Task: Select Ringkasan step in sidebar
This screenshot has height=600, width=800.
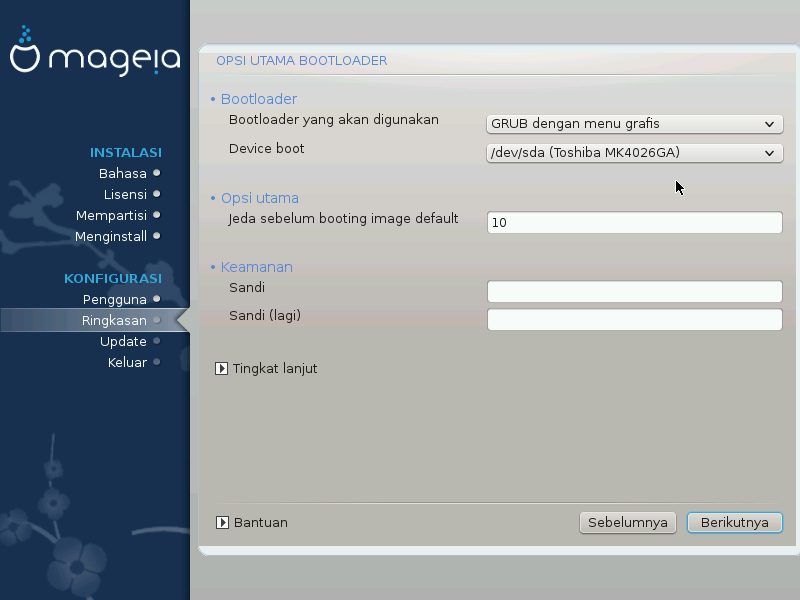Action: (x=114, y=320)
